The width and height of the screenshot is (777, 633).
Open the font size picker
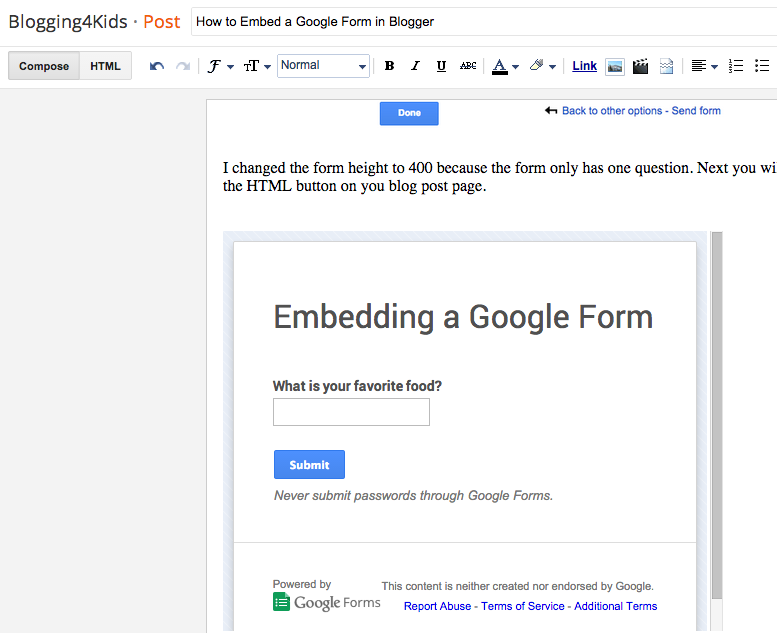click(251, 66)
